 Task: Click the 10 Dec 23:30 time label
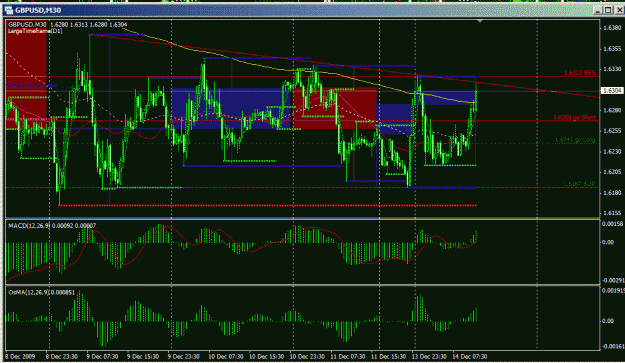tap(307, 357)
